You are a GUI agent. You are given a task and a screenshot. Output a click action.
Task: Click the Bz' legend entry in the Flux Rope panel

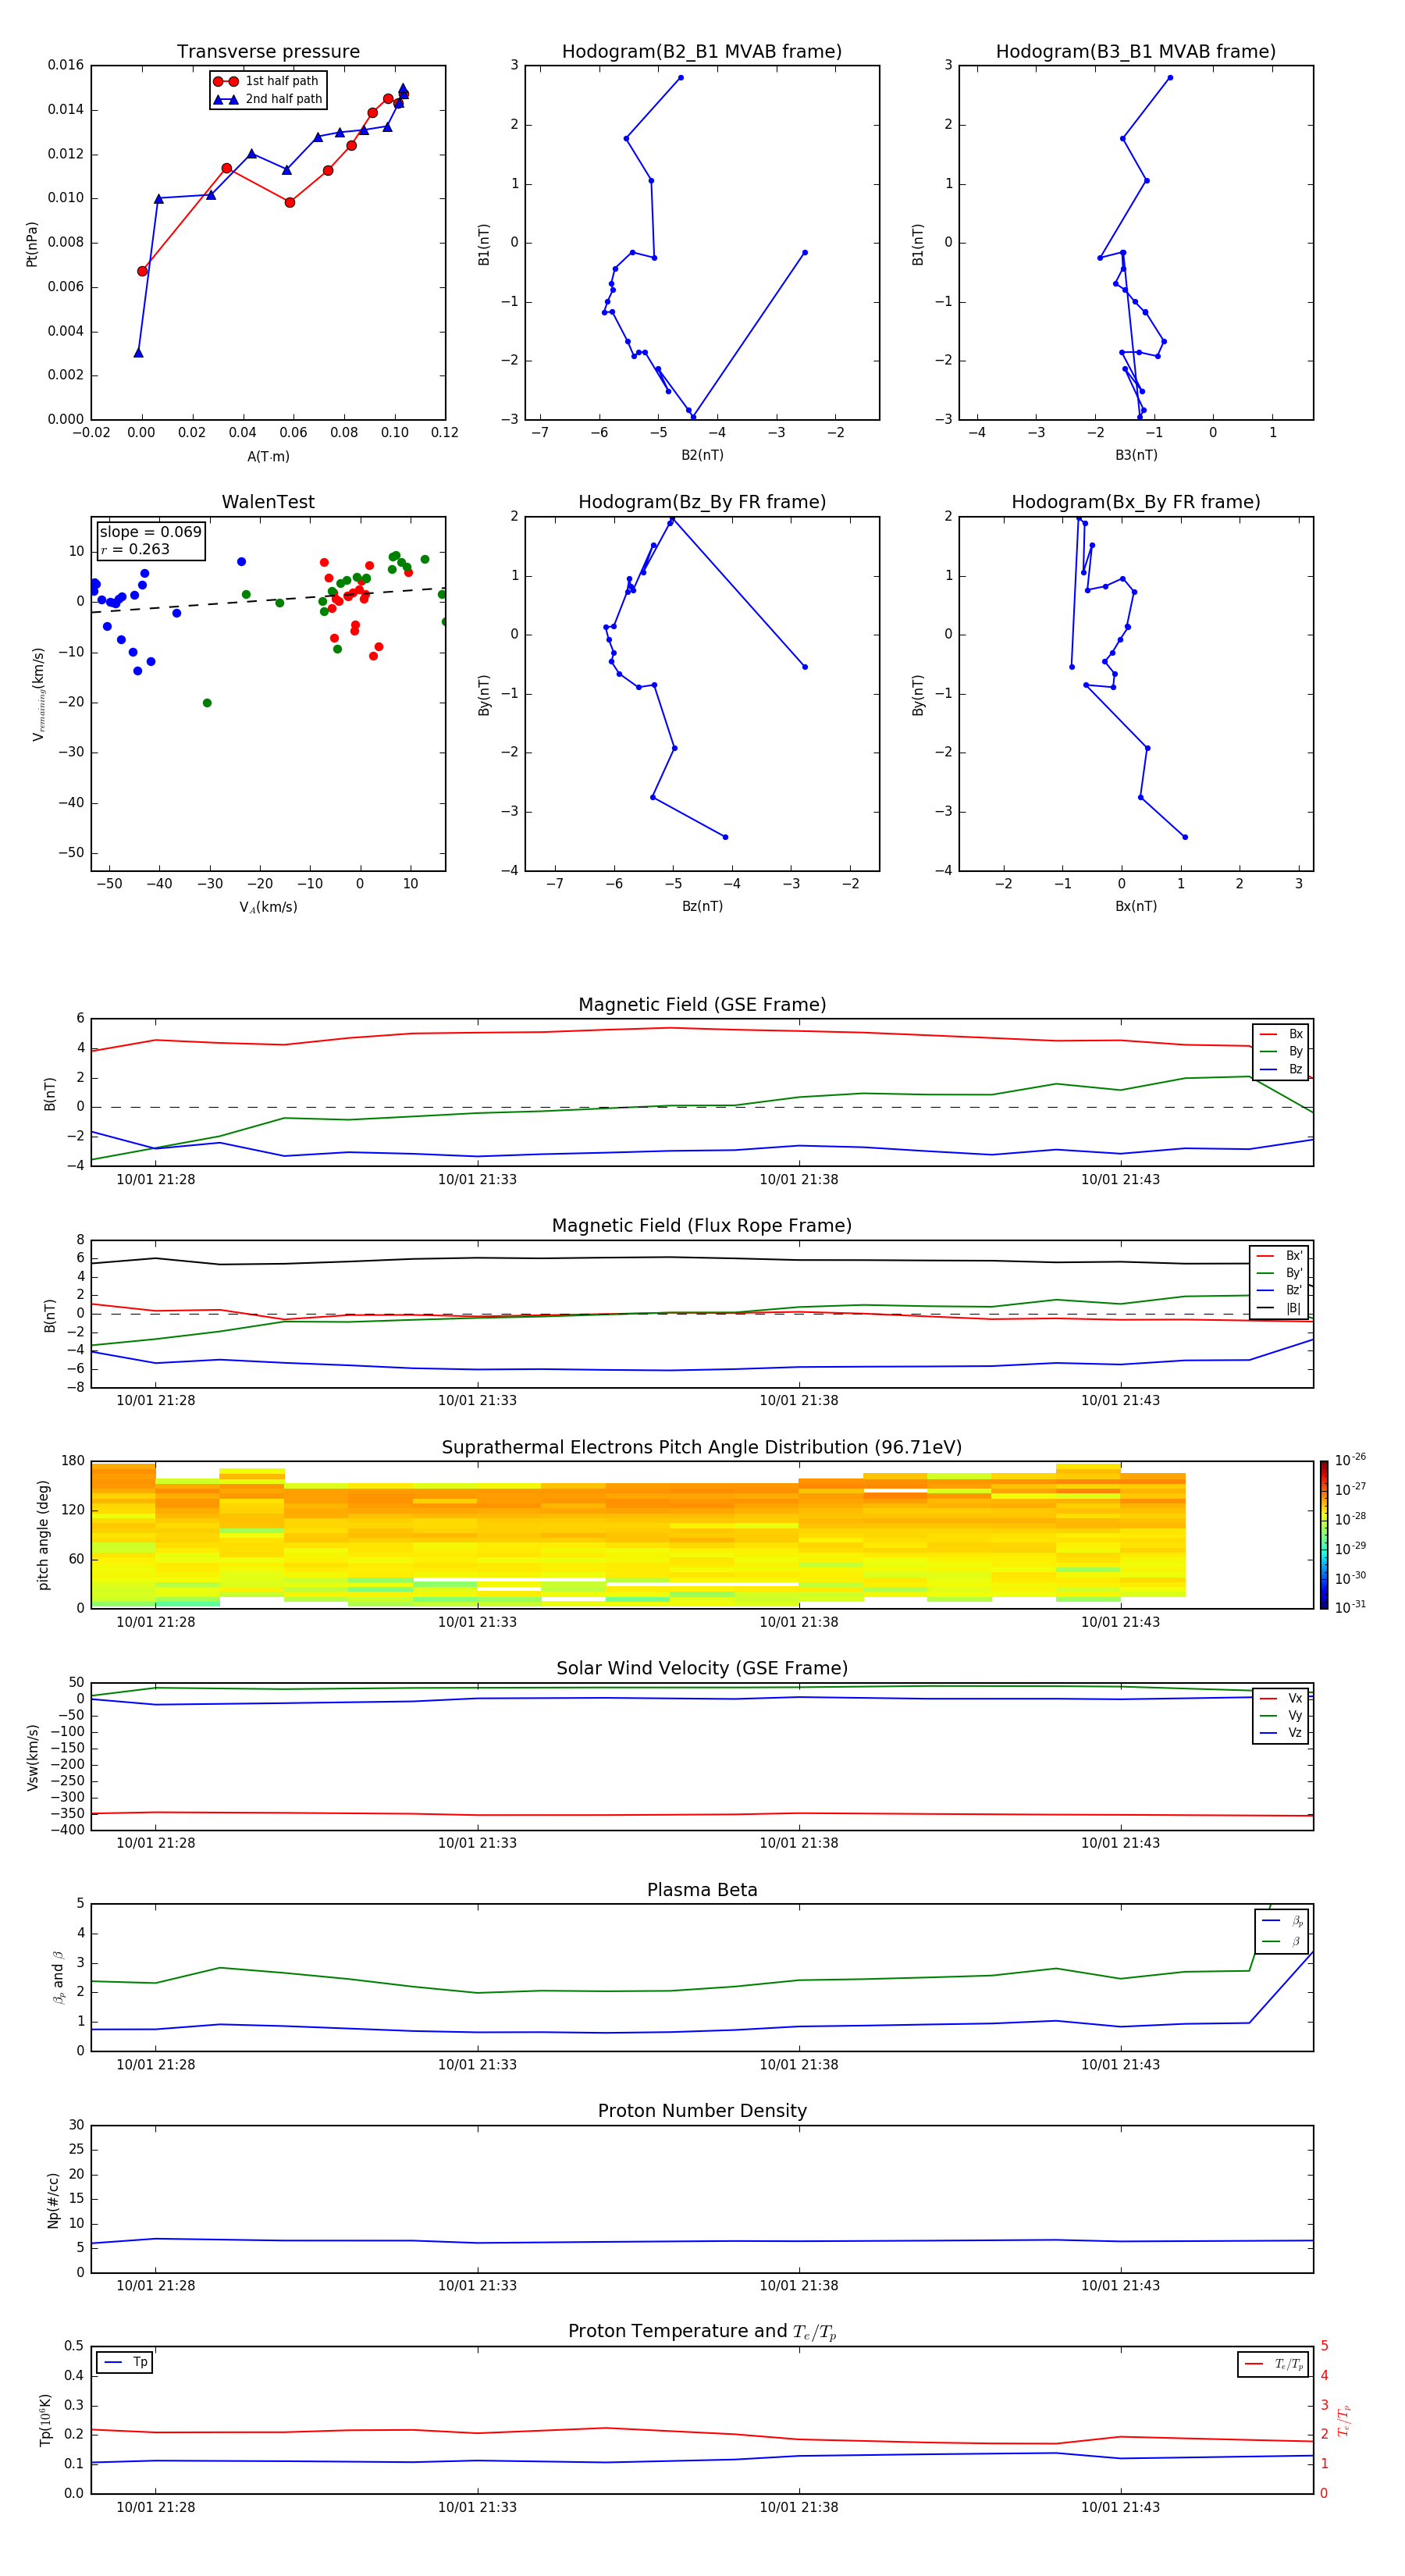[x=1280, y=1290]
